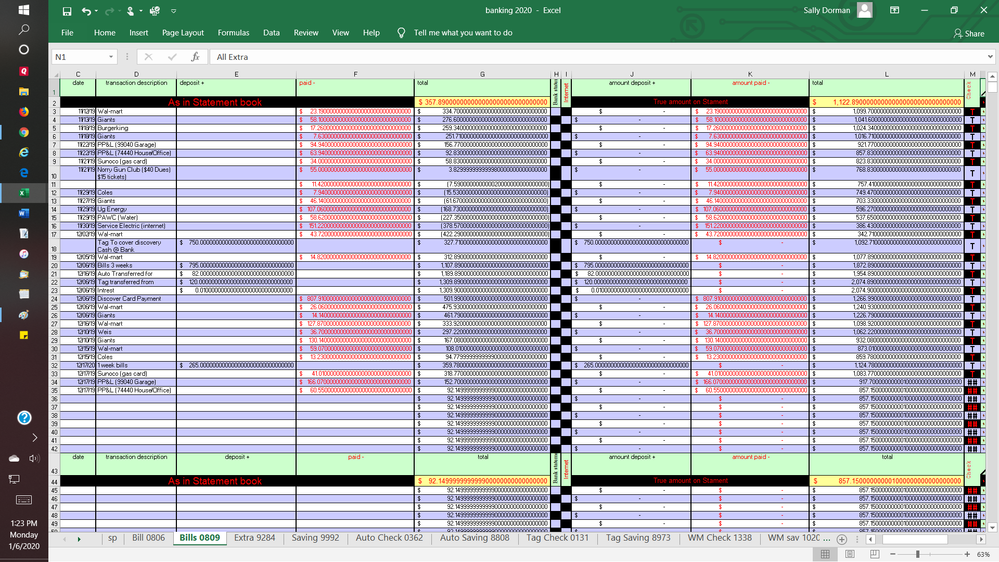Click the zoom slider handle
The width and height of the screenshot is (999, 562).
pyautogui.click(x=918, y=554)
